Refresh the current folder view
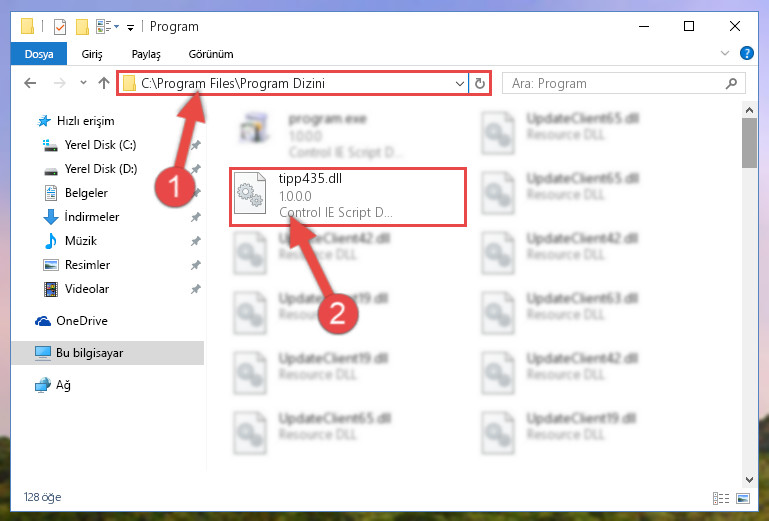769x521 pixels. point(480,83)
